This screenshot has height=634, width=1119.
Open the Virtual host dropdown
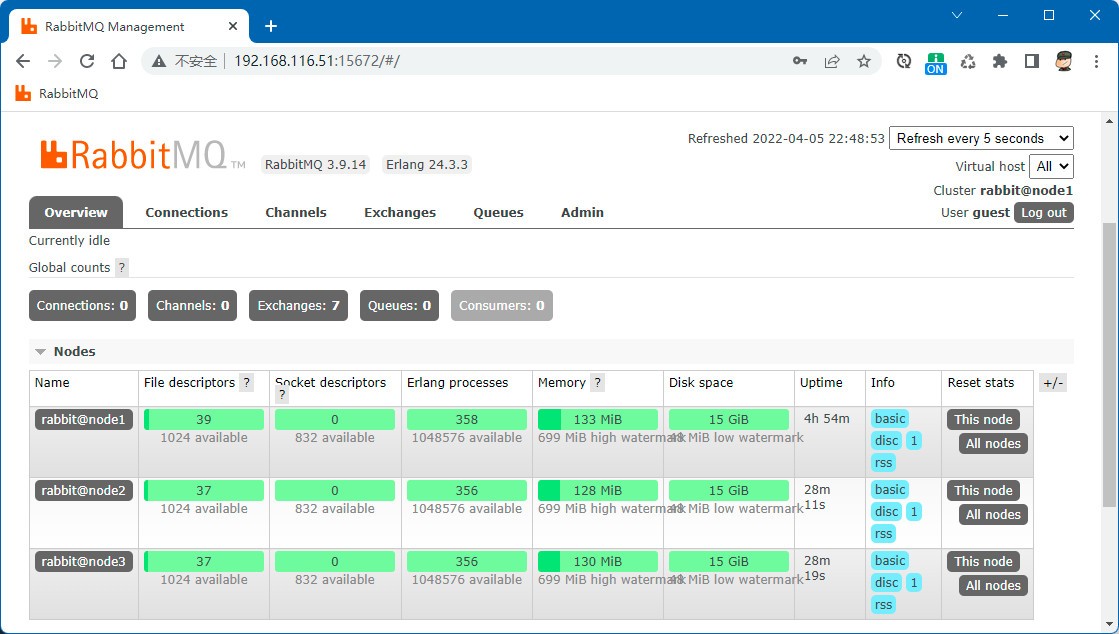point(1051,166)
